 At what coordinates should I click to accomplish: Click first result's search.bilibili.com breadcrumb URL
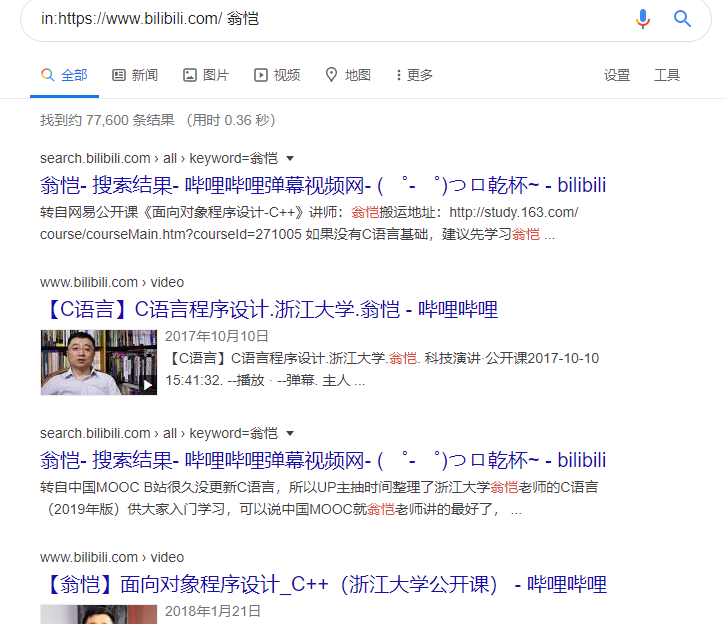point(159,158)
